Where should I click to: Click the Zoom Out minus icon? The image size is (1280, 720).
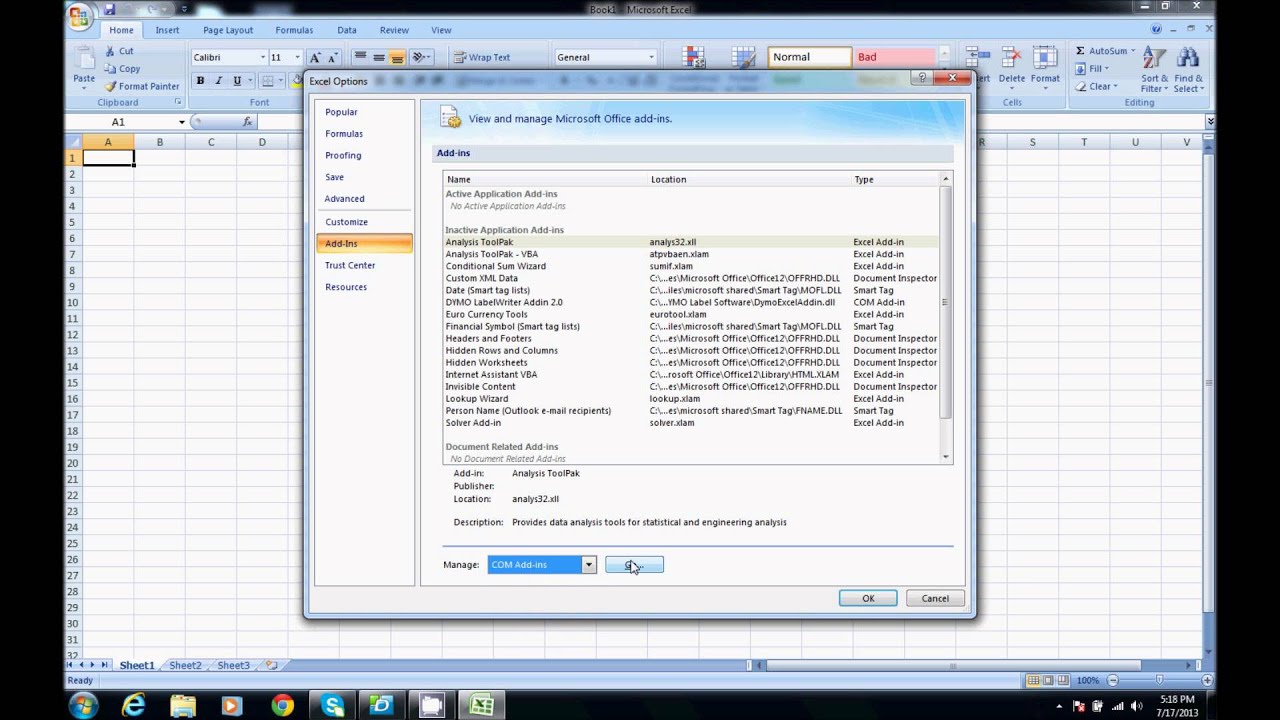(1113, 681)
